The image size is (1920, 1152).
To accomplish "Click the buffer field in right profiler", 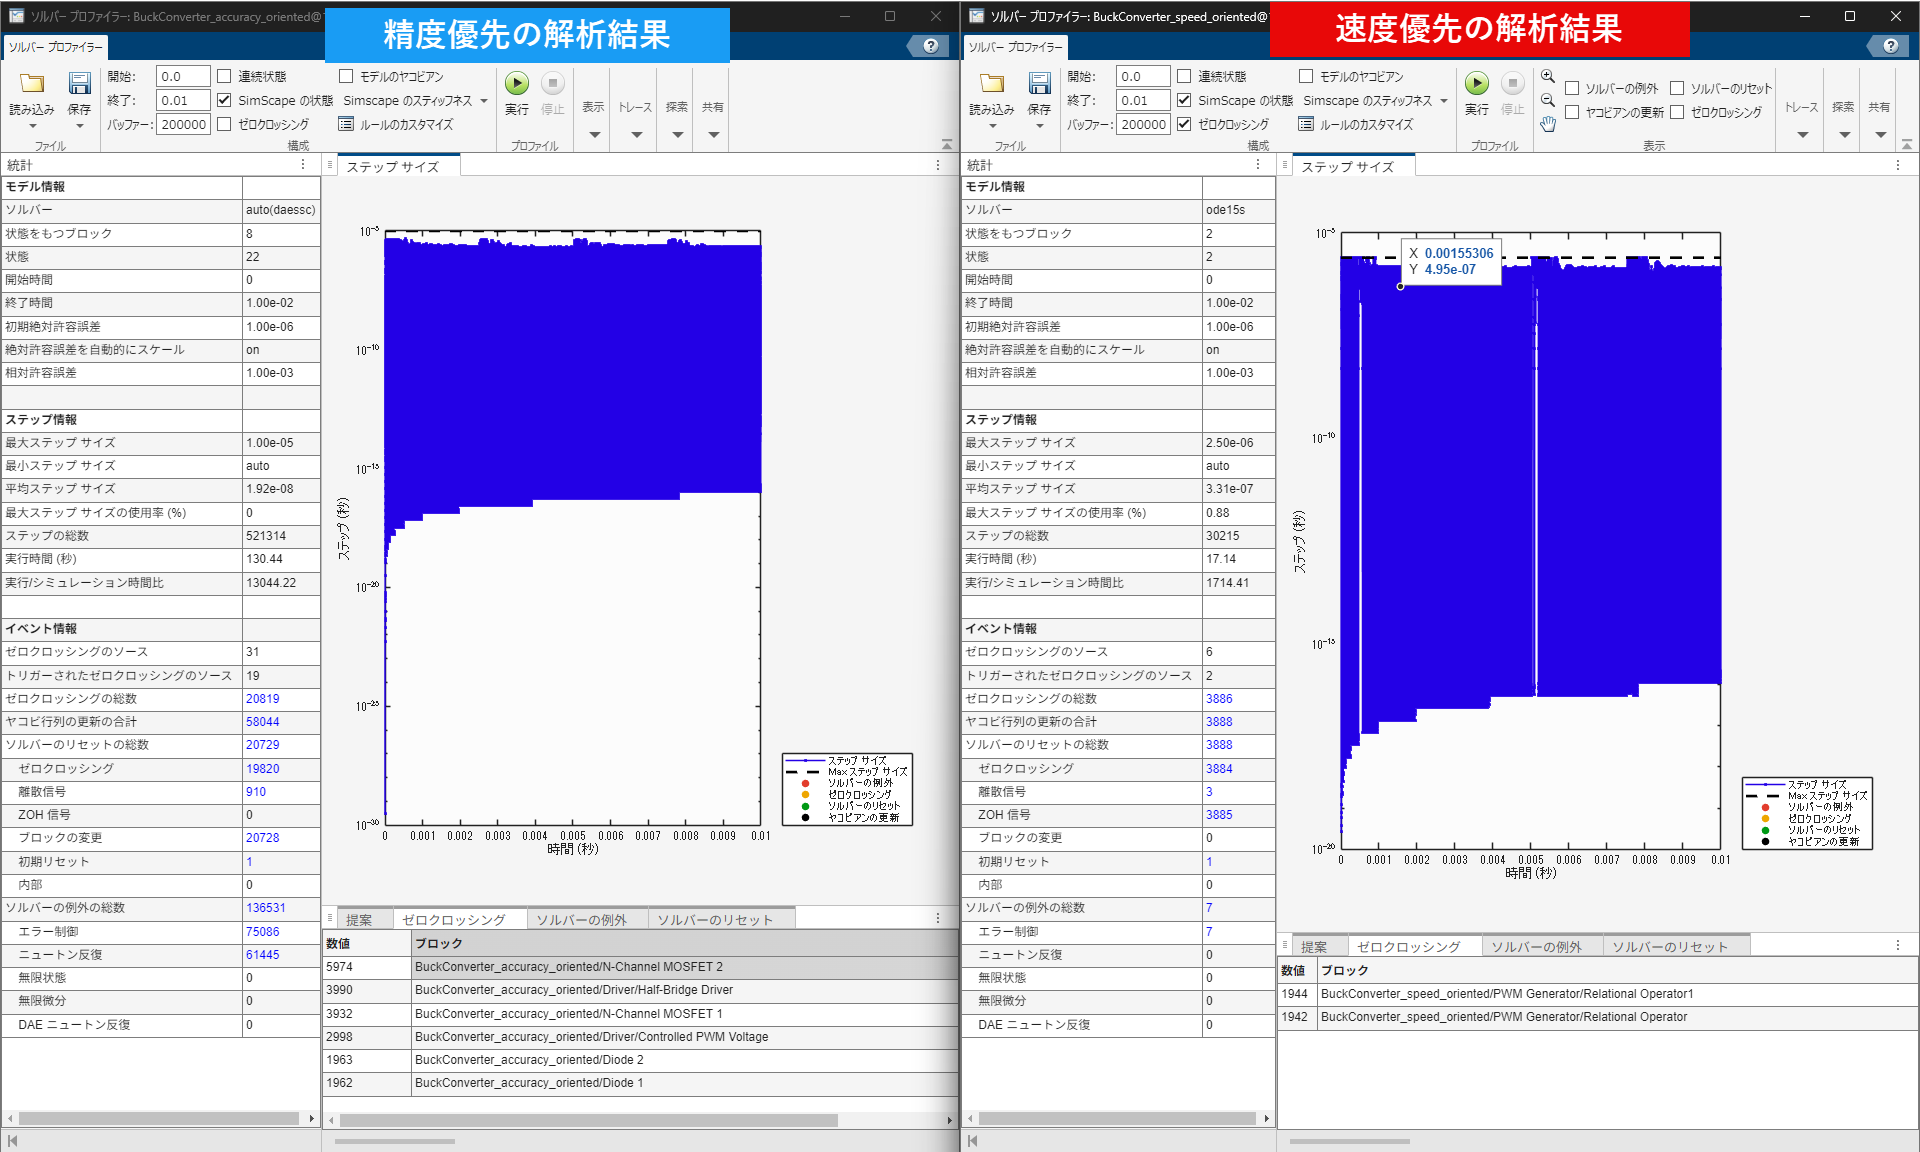I will (1143, 124).
